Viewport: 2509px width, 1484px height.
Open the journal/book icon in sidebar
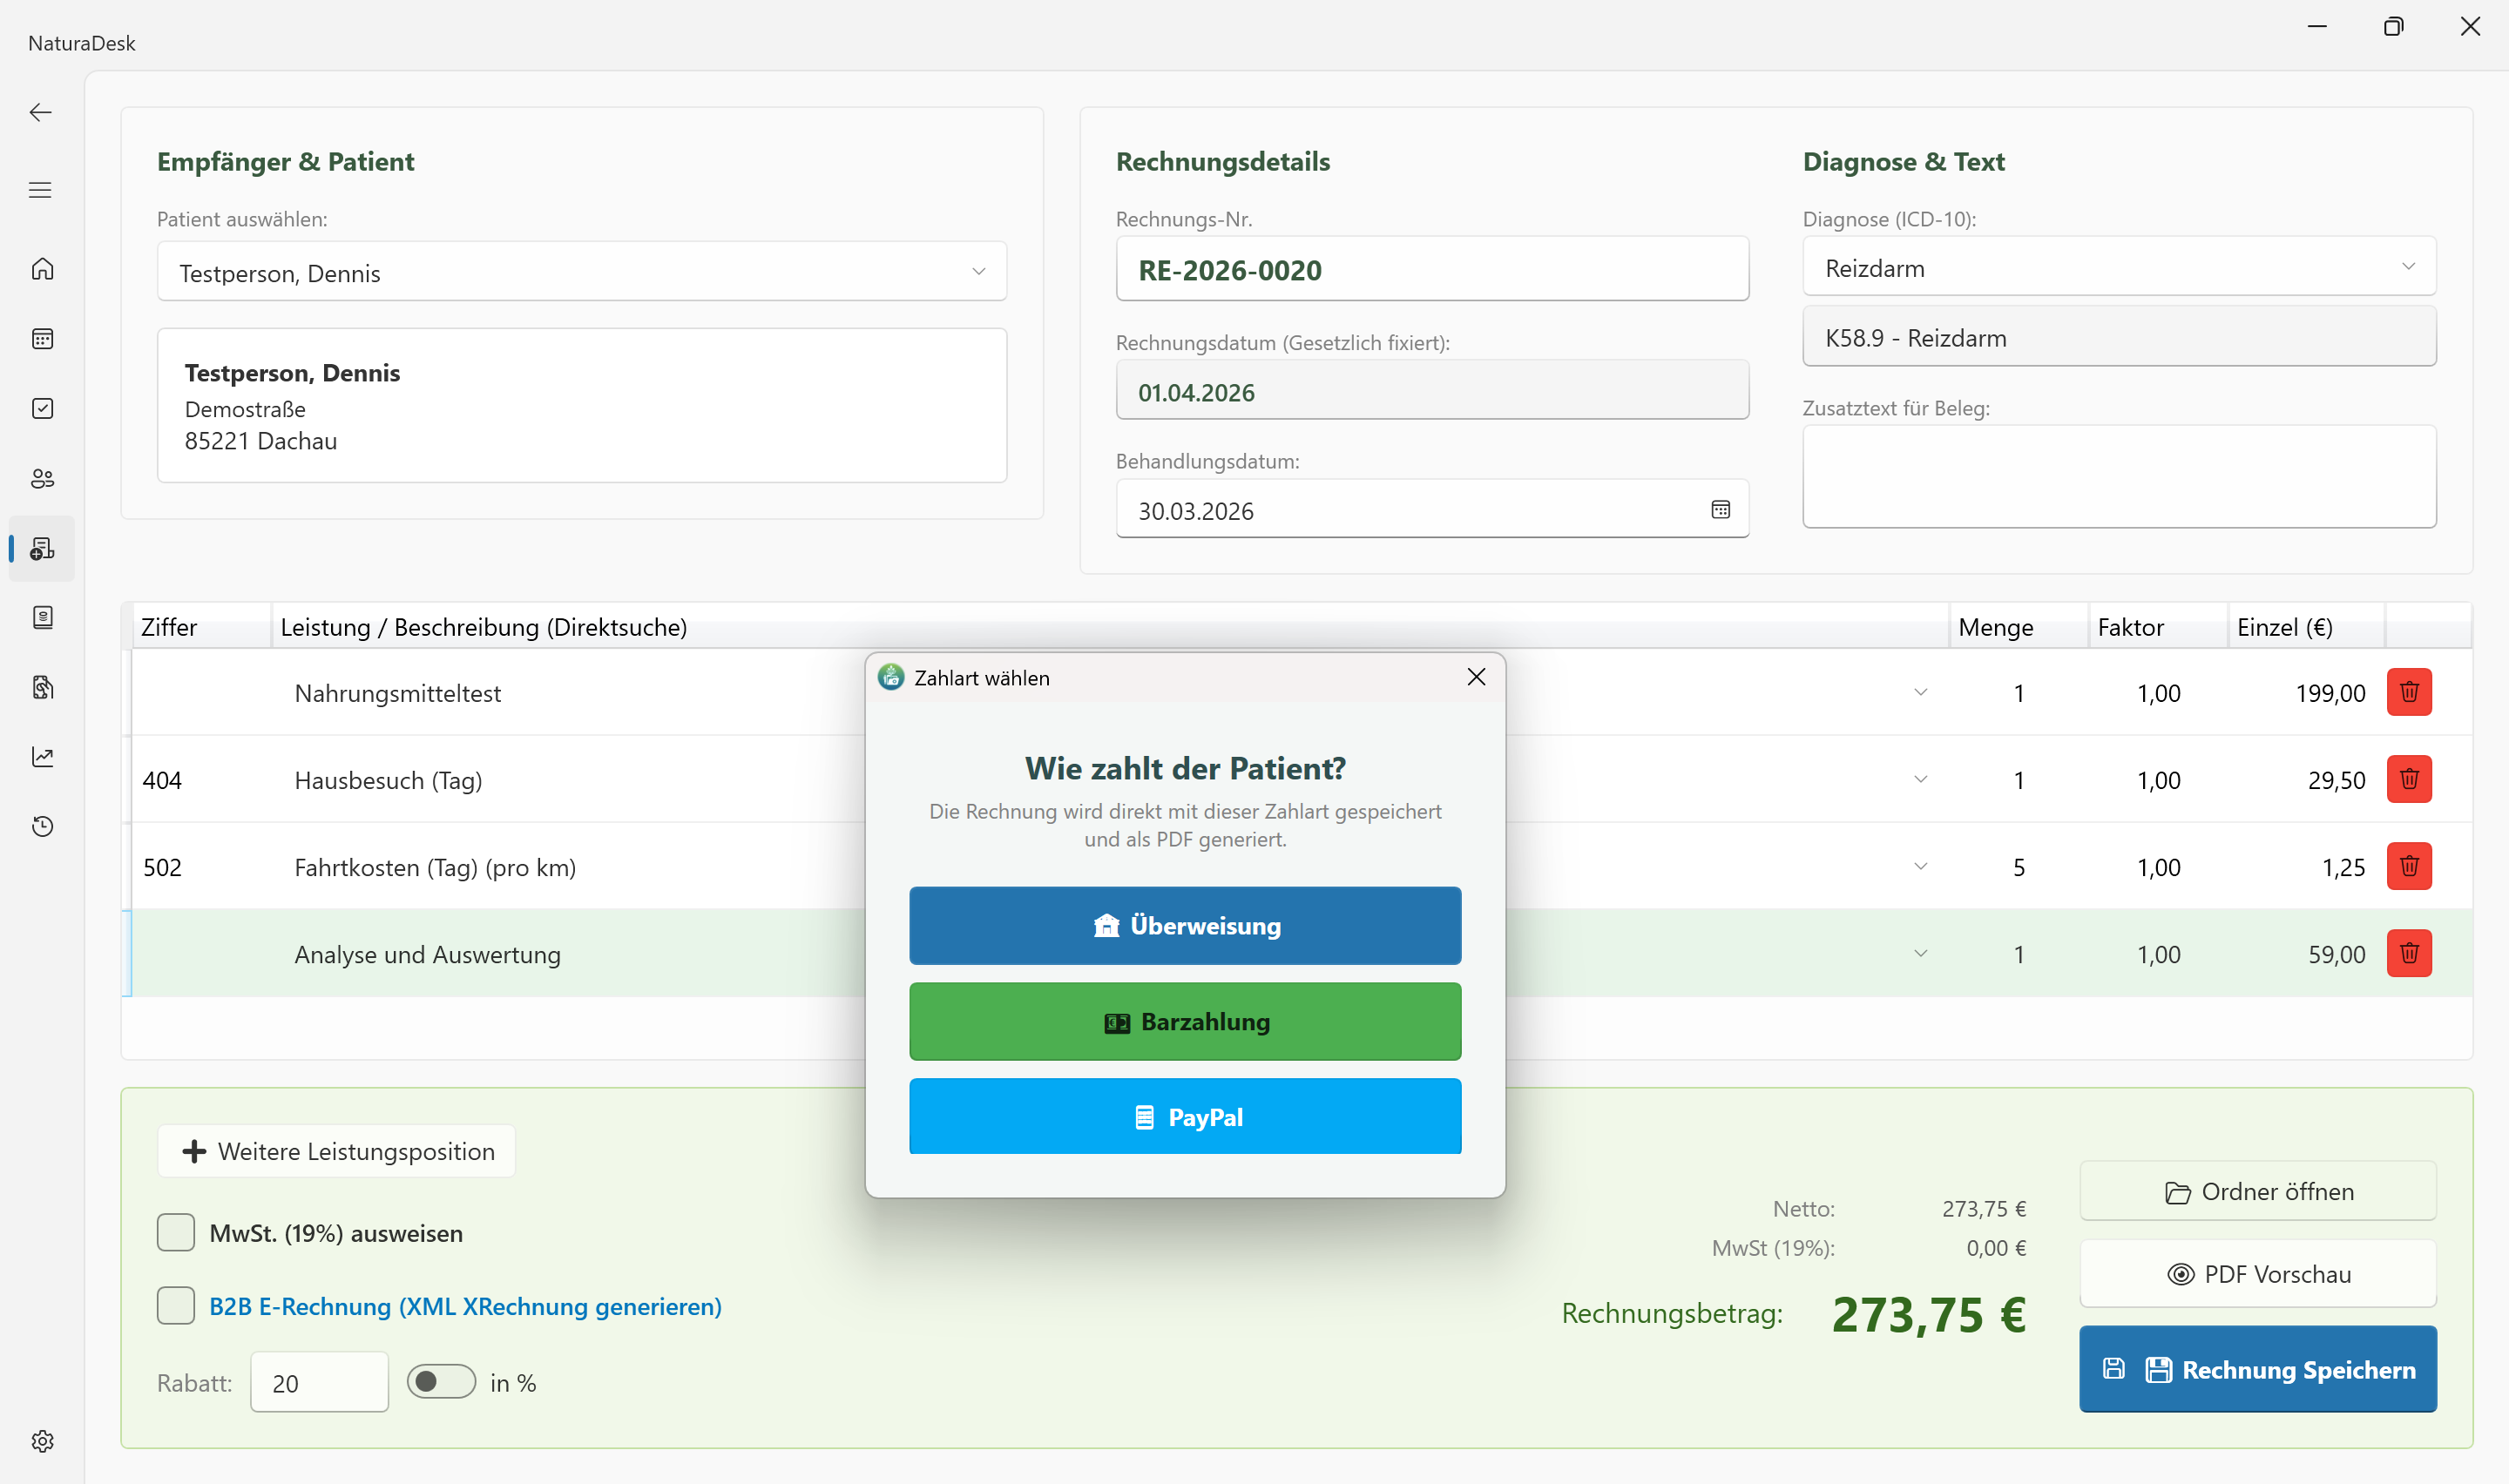coord(42,617)
